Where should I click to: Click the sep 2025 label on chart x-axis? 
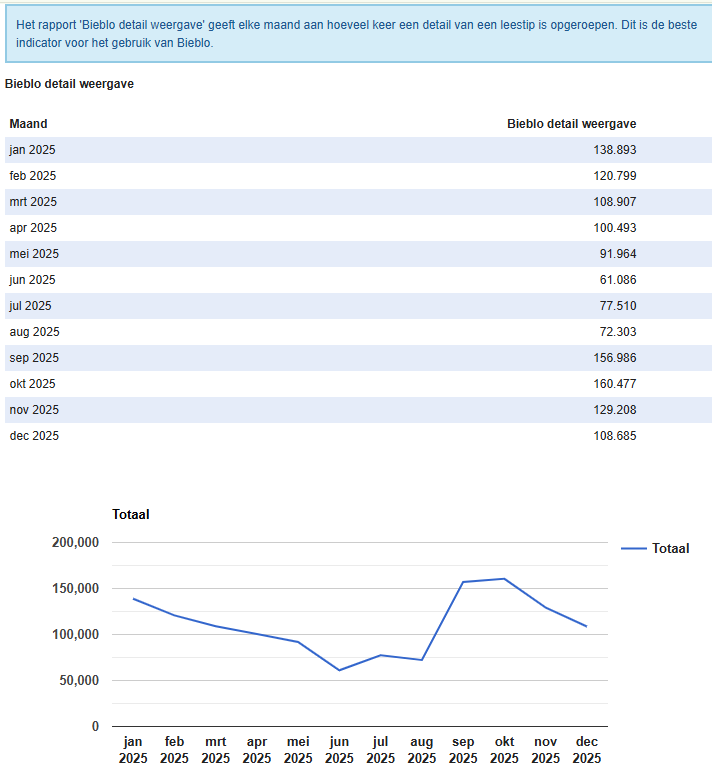(x=463, y=750)
